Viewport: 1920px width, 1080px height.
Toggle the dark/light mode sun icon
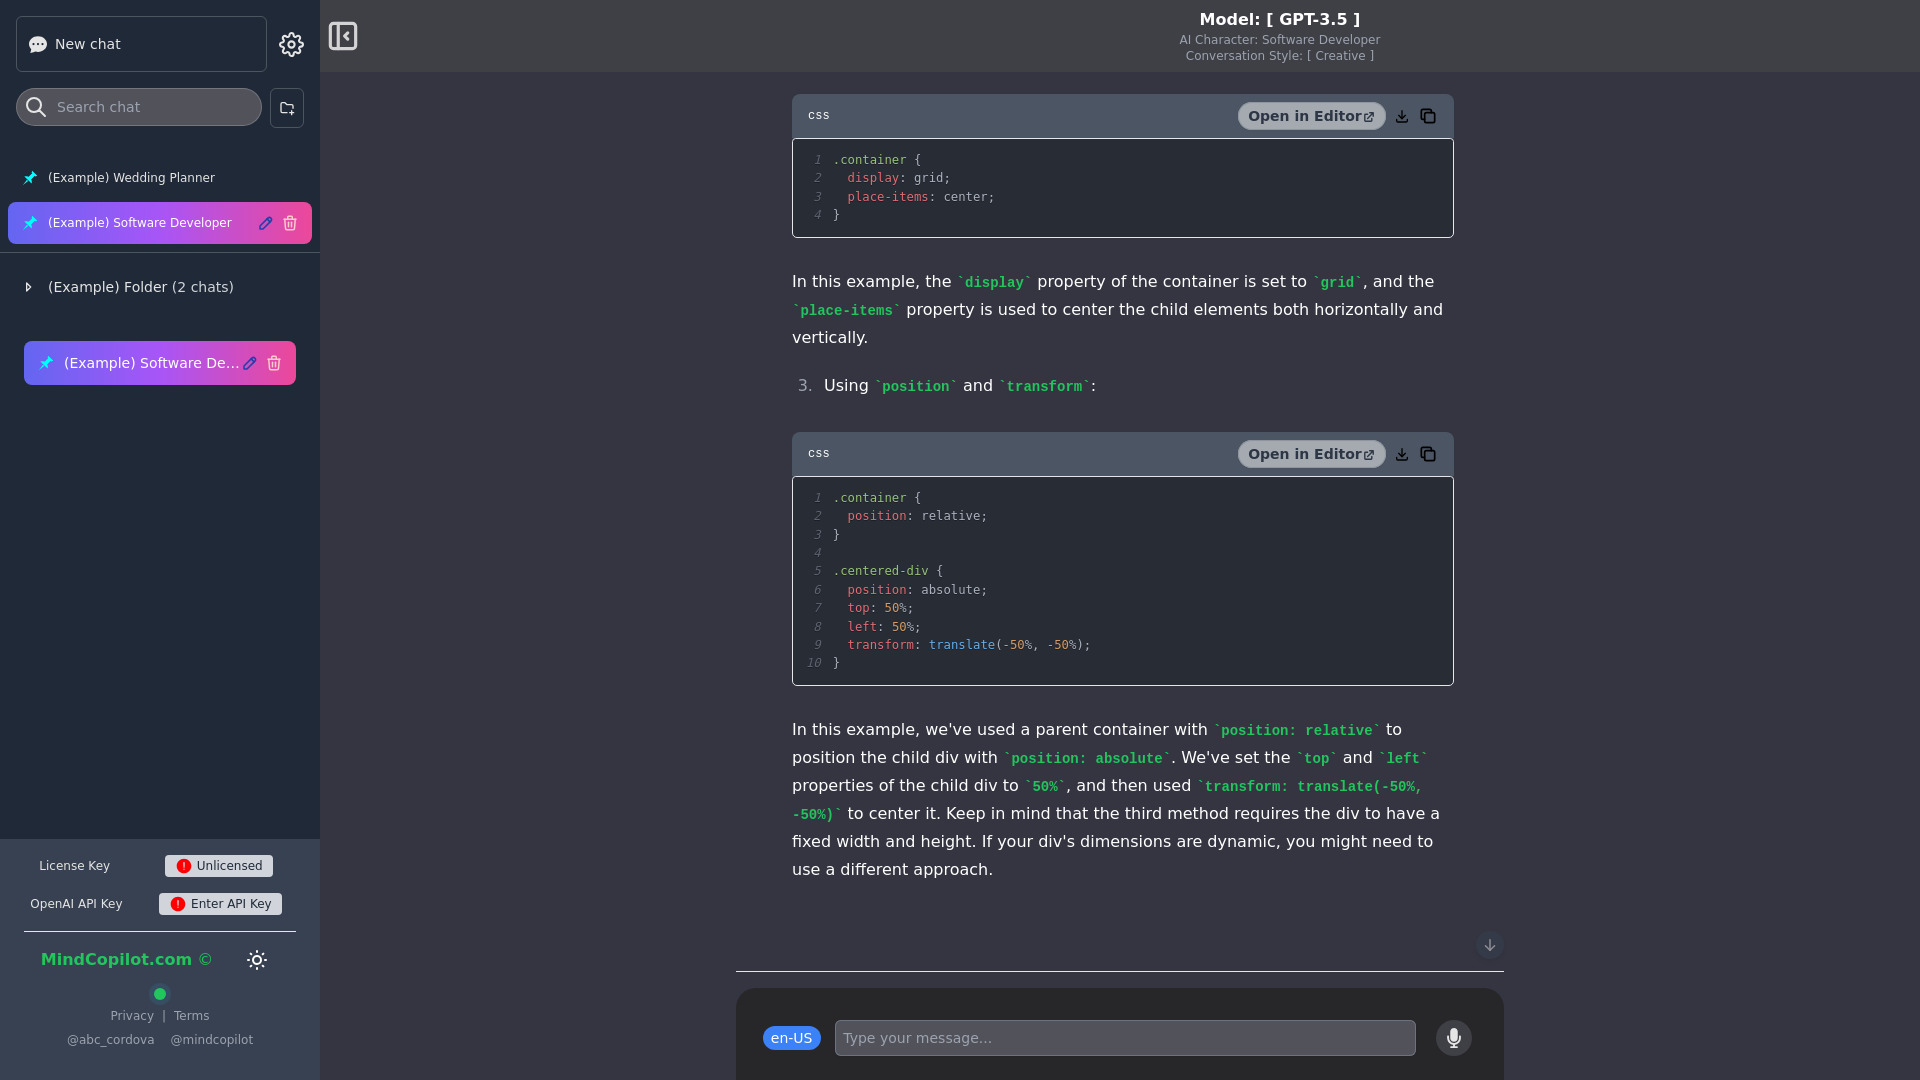[256, 959]
